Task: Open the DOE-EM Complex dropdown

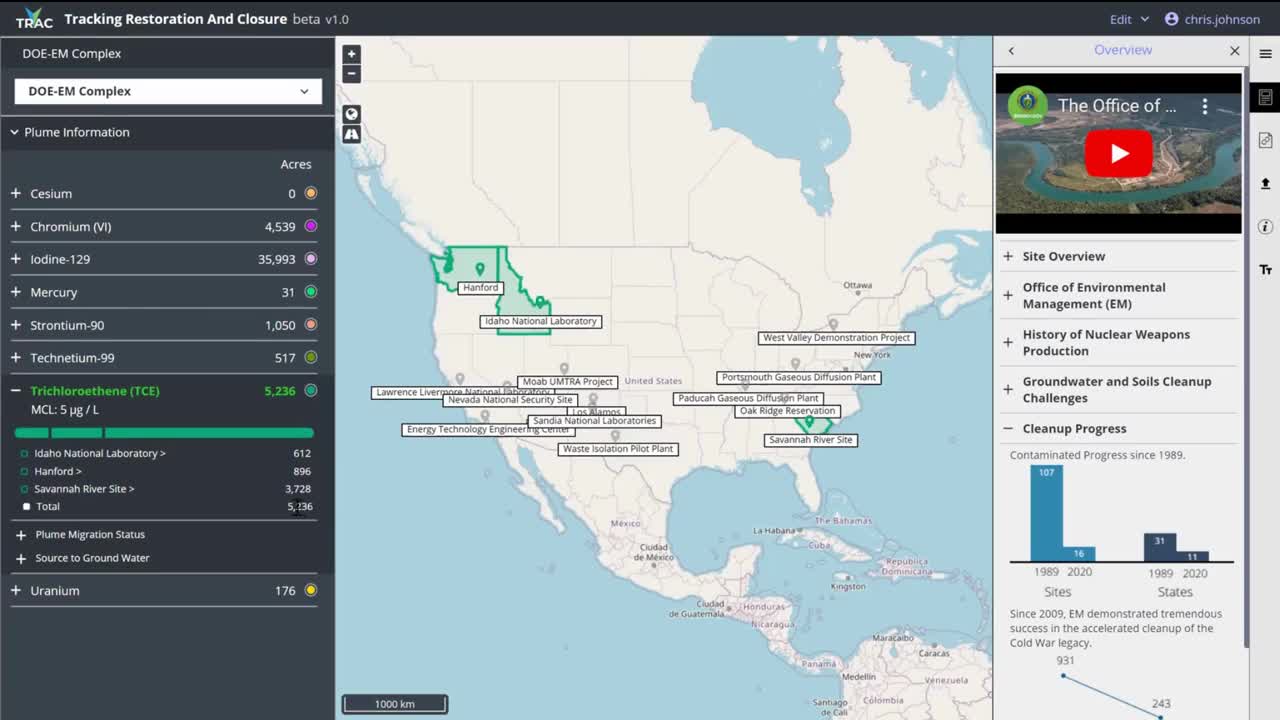Action: point(168,91)
